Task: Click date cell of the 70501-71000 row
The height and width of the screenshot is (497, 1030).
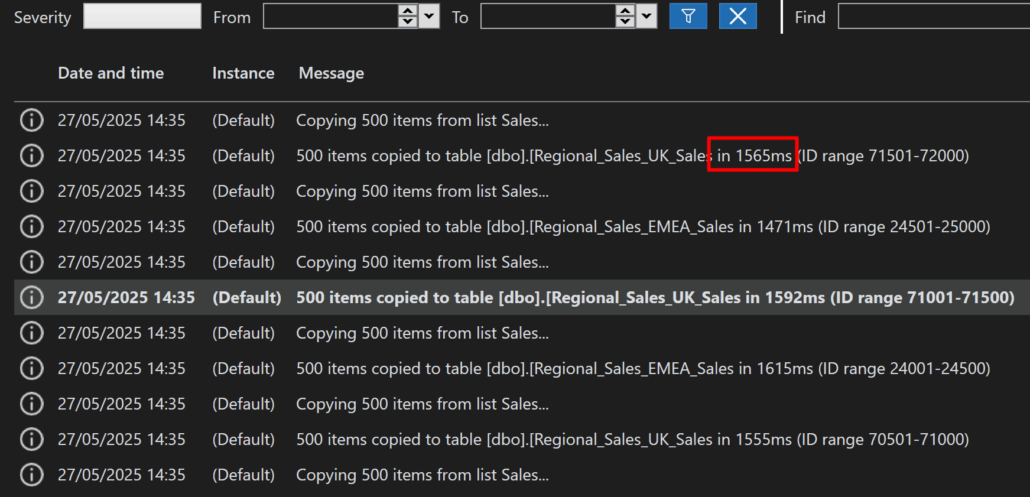Action: pyautogui.click(x=122, y=439)
